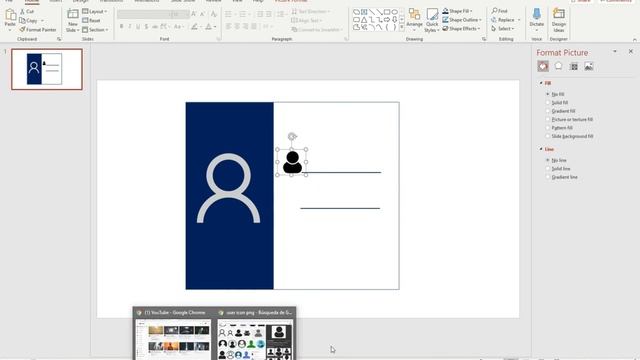Select slide 1 thumbnail
This screenshot has height=360, width=640.
47,69
